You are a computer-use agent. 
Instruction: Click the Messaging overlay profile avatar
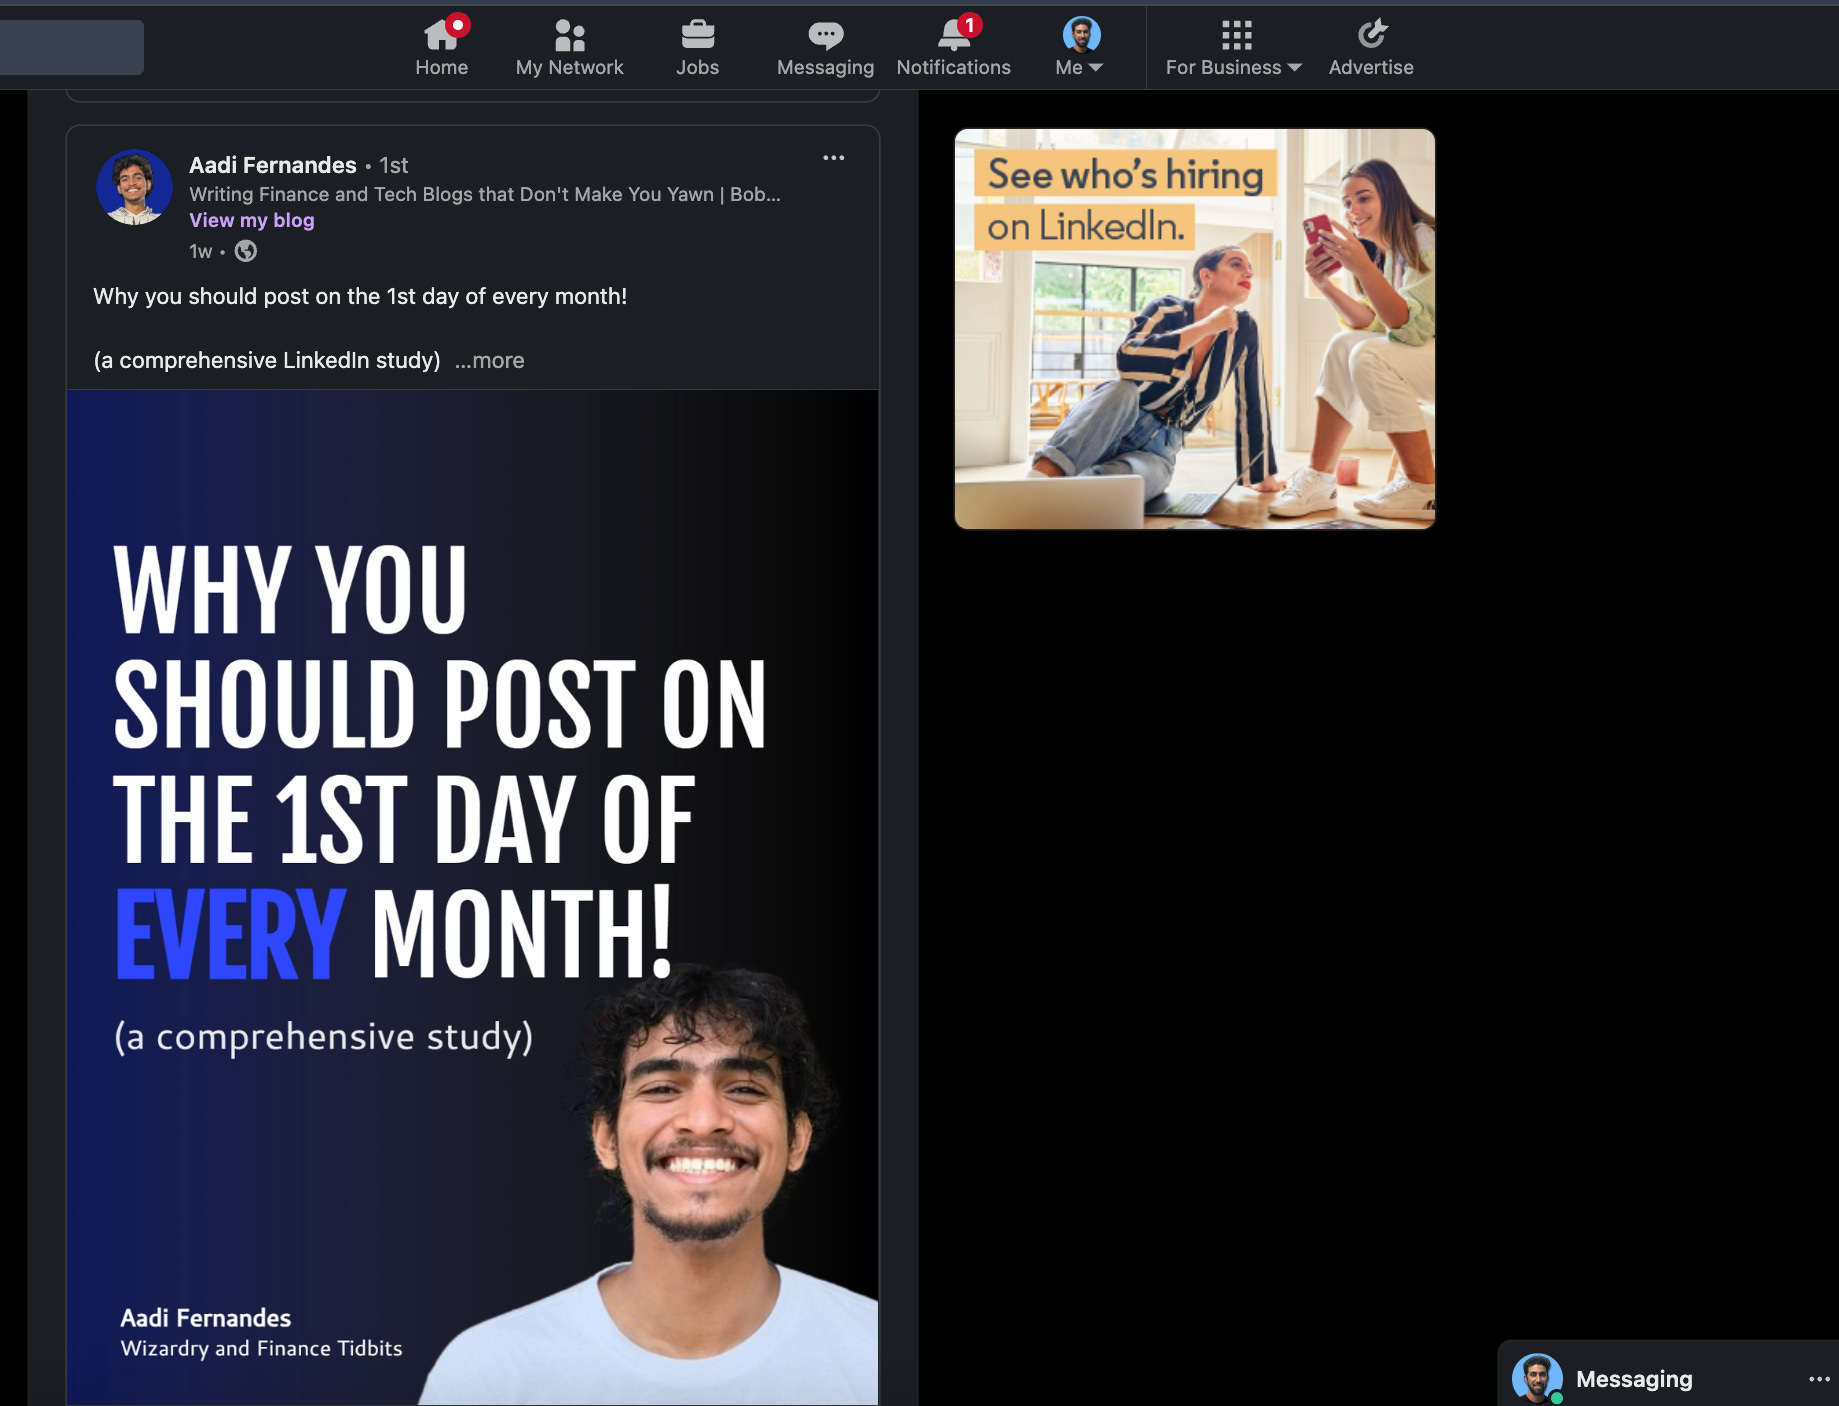pyautogui.click(x=1537, y=1378)
